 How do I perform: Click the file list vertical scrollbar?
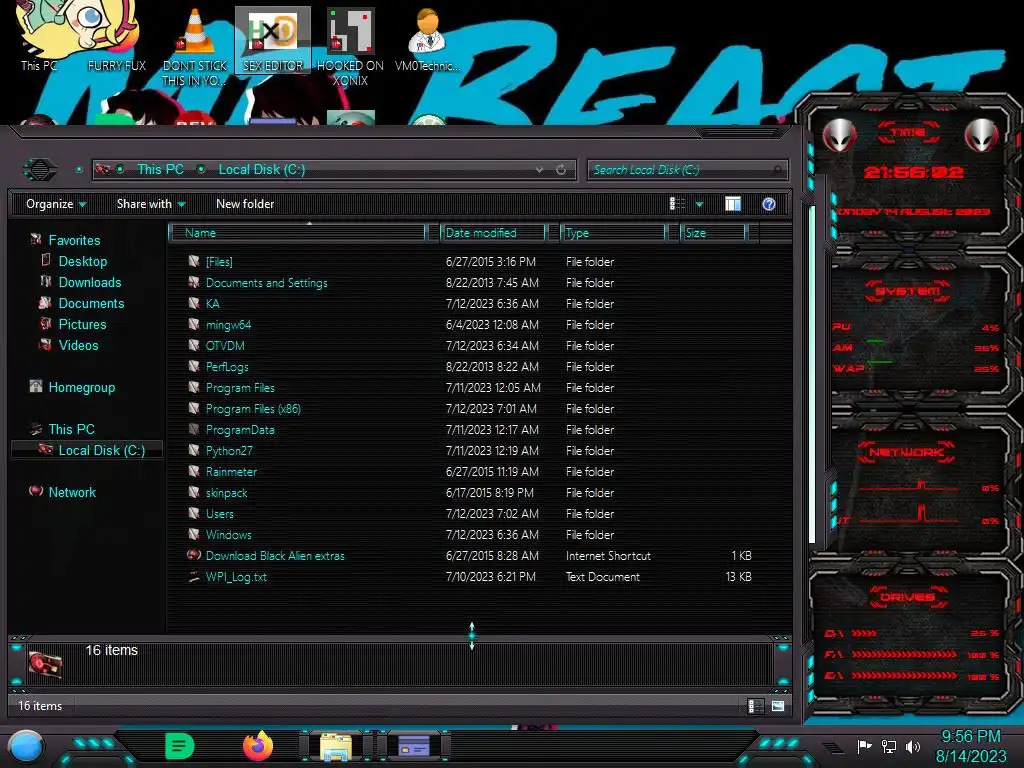[x=812, y=375]
